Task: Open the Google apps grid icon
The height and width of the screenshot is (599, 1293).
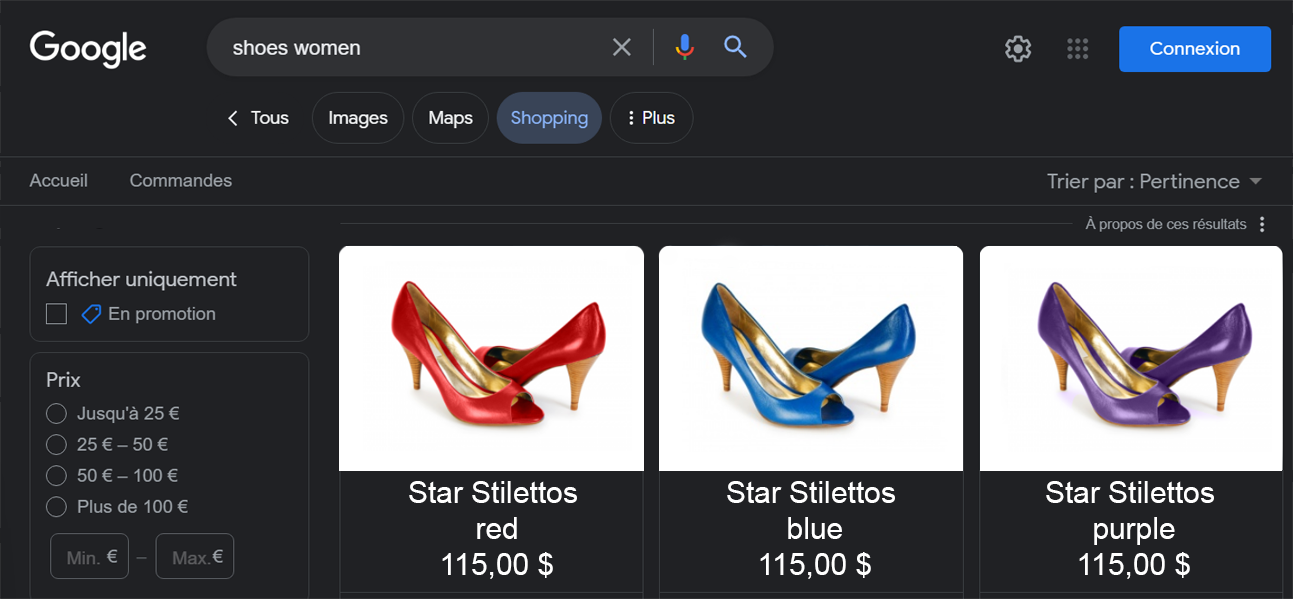Action: point(1077,48)
